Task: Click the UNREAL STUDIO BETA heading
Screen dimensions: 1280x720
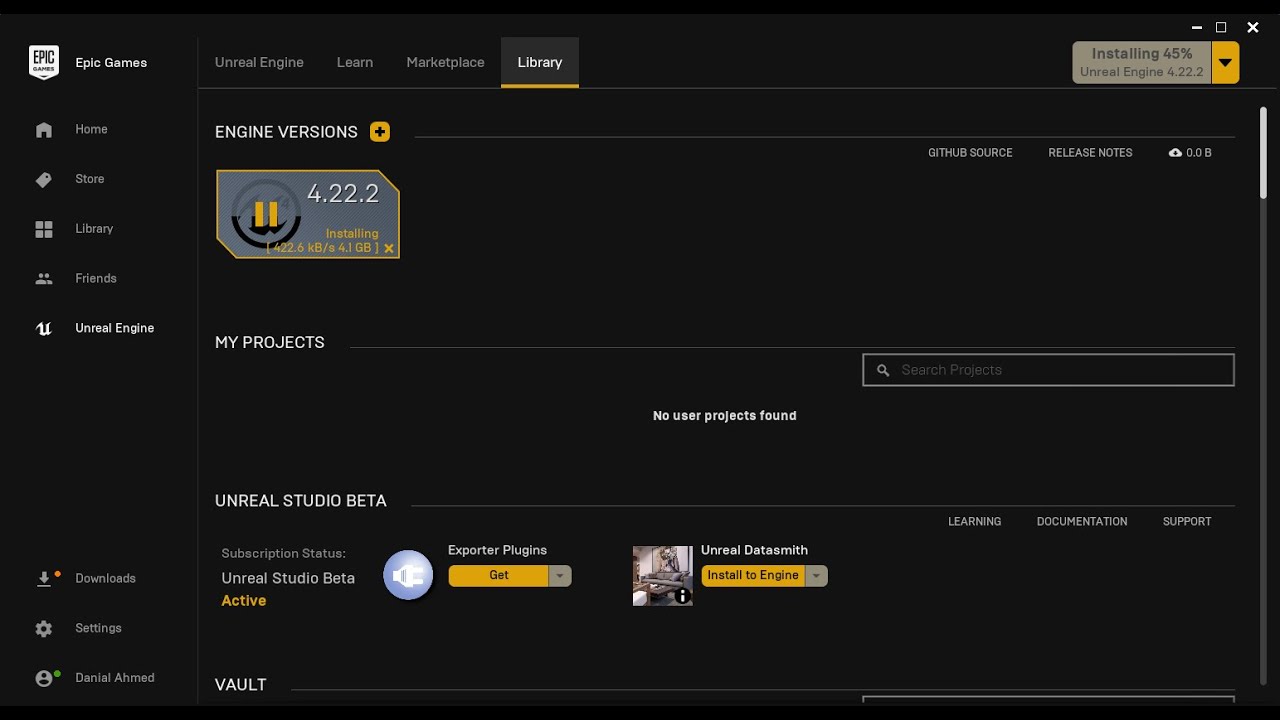Action: click(301, 501)
